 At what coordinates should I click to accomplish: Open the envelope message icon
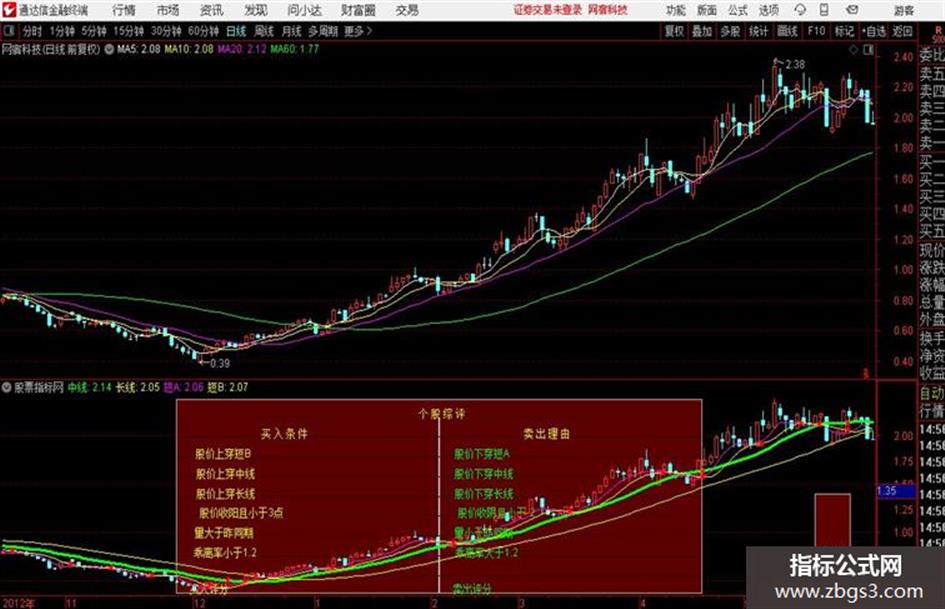pyautogui.click(x=852, y=10)
